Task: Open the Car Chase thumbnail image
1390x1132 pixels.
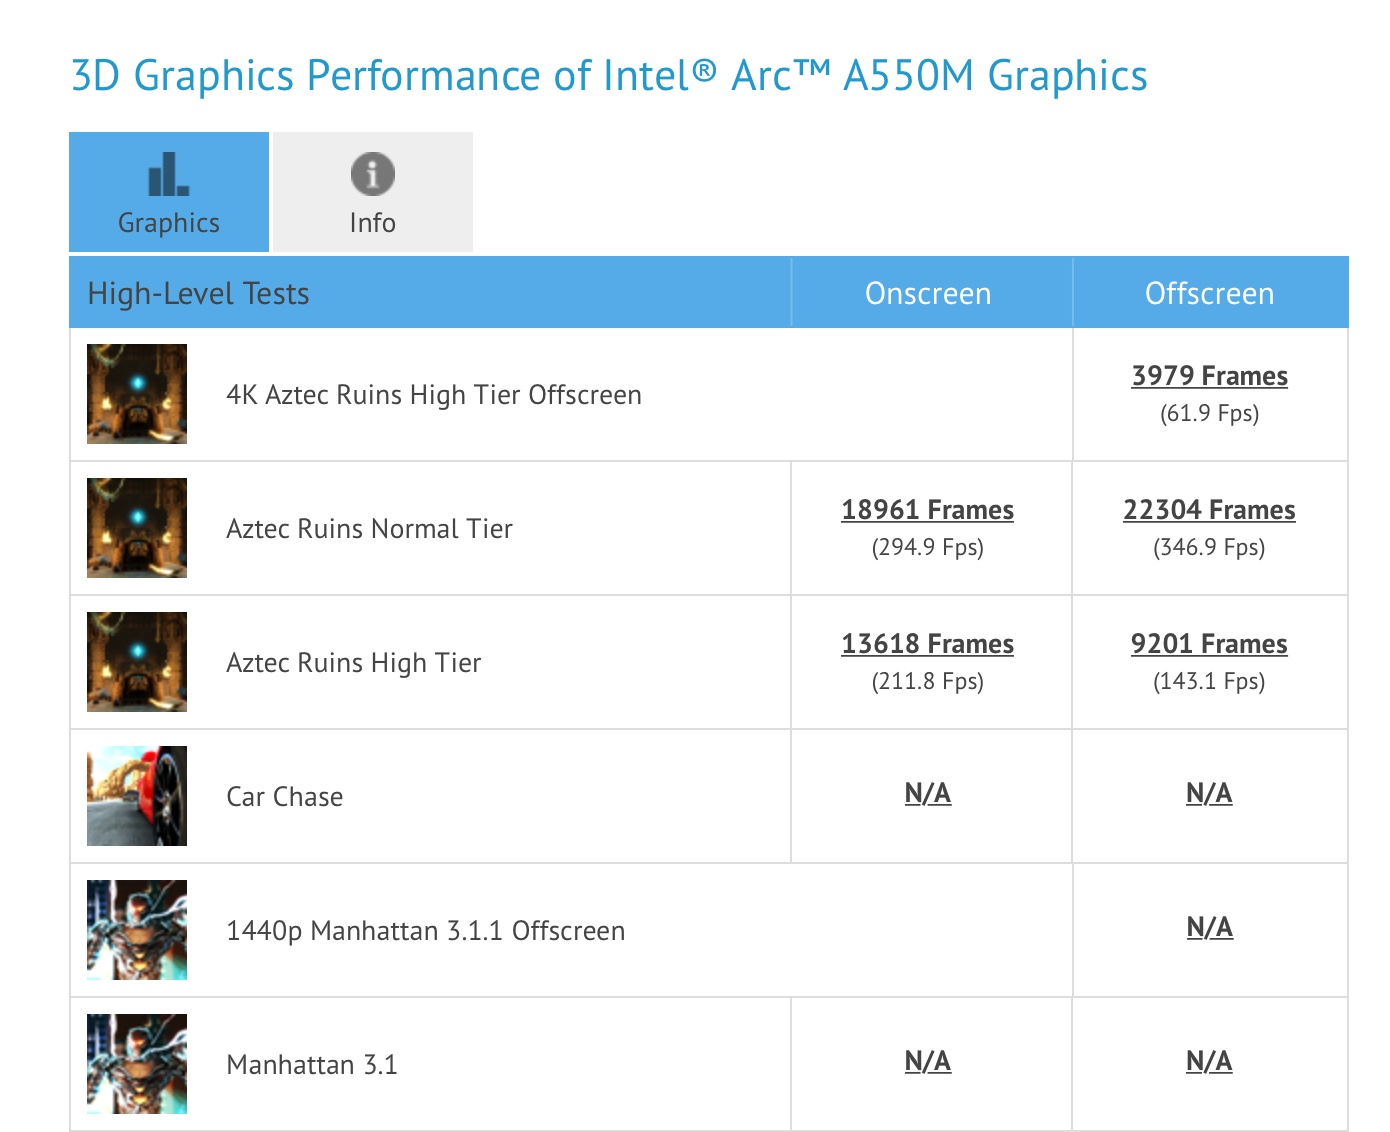Action: click(137, 796)
